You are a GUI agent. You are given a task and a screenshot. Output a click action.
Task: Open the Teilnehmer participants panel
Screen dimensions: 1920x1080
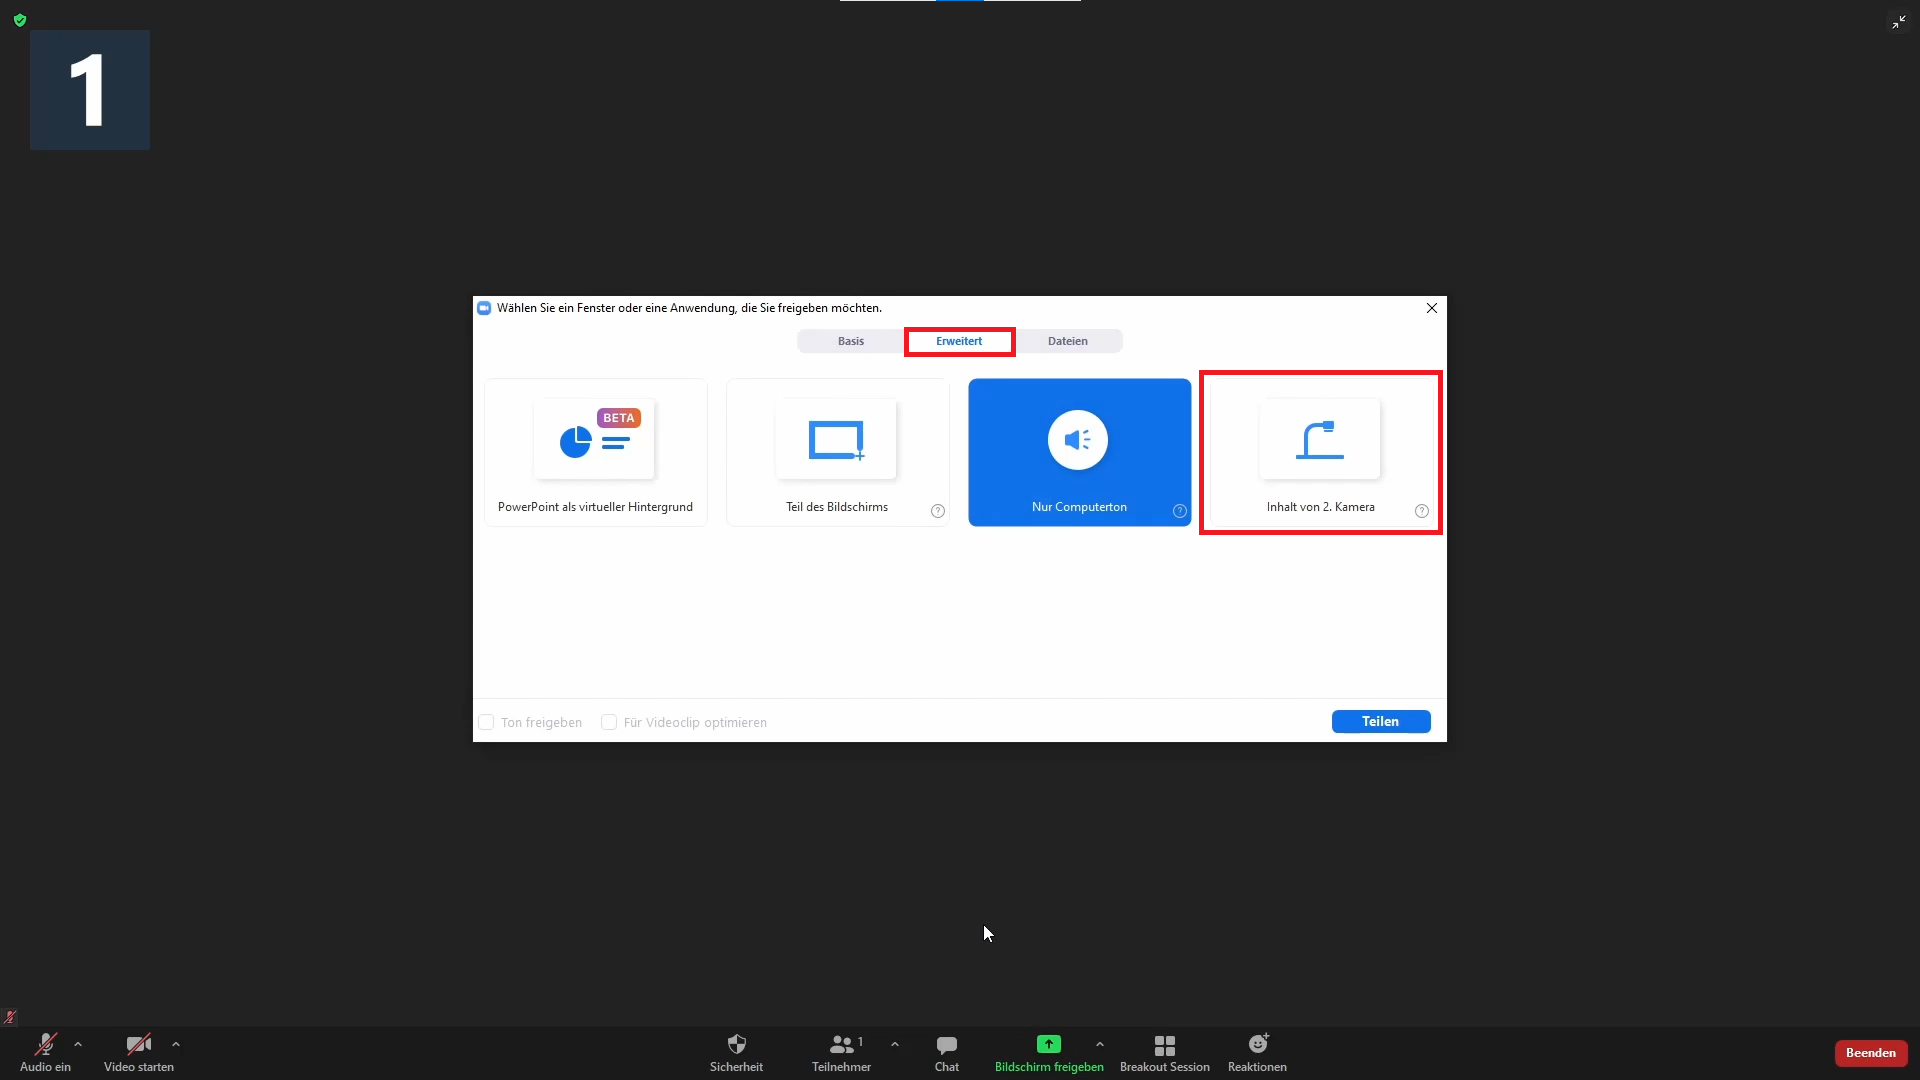[x=841, y=1045]
